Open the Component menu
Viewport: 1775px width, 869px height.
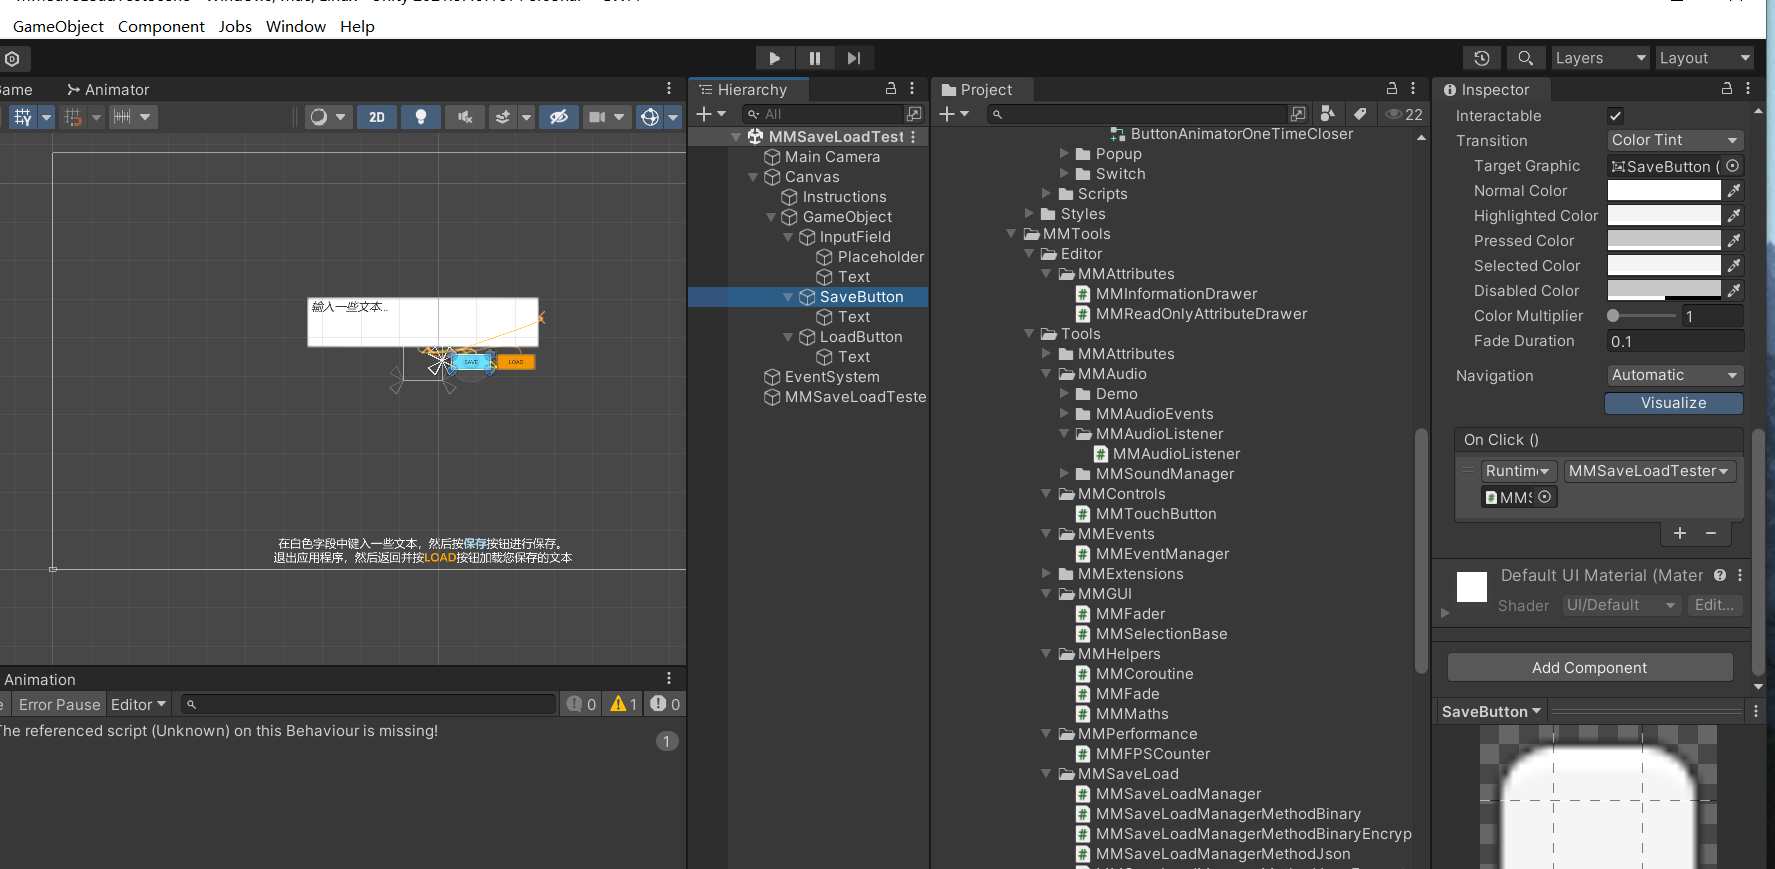161,26
